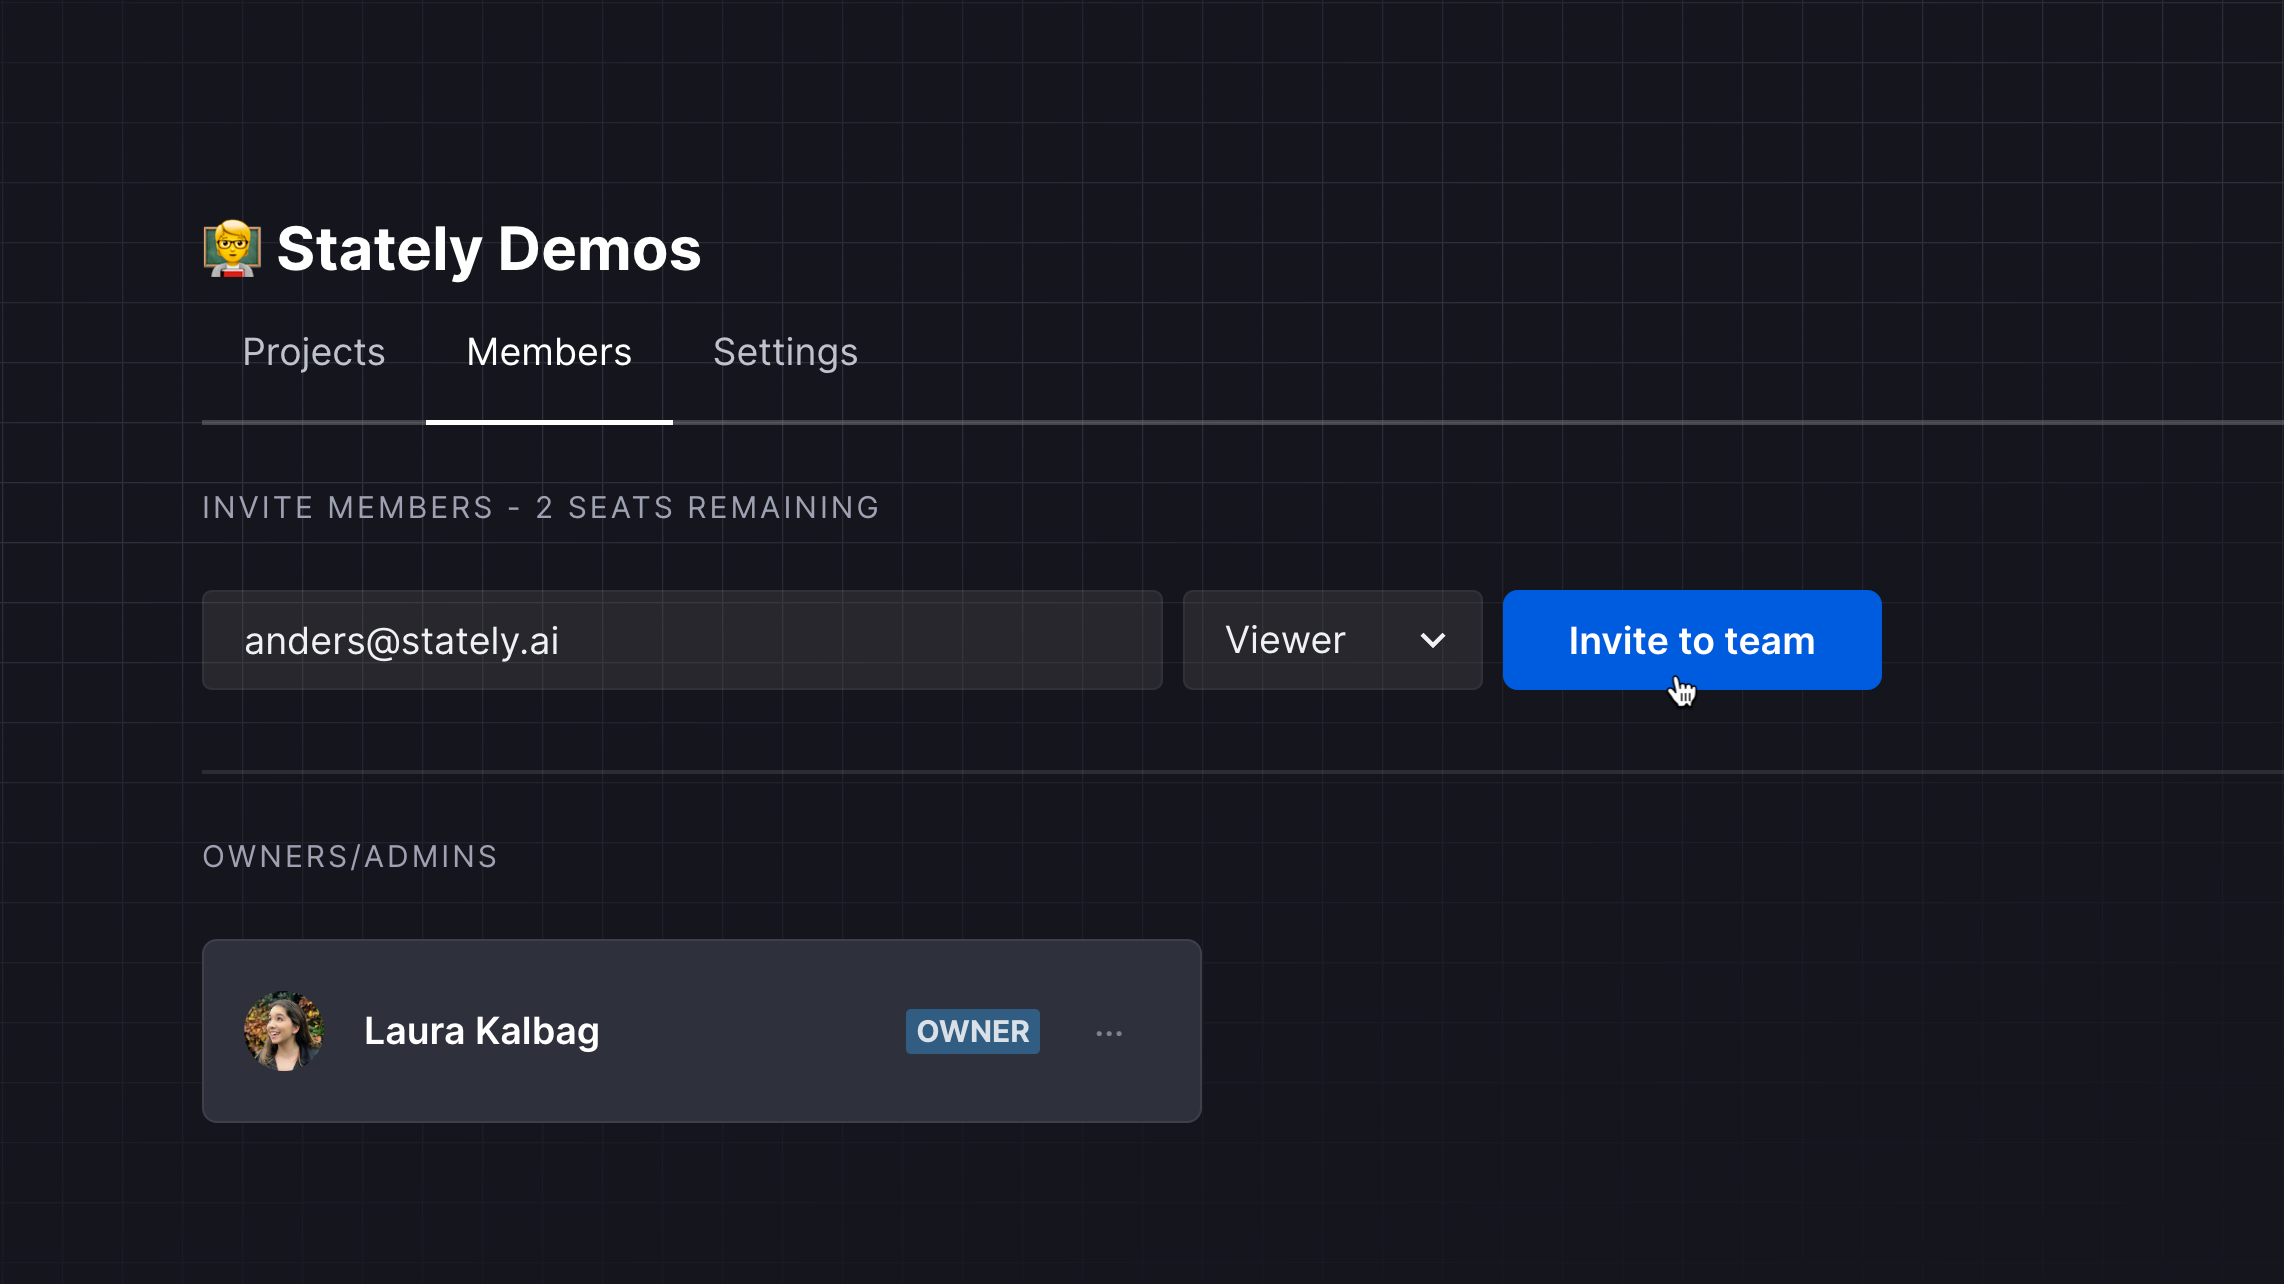Select Viewer role from dropdown

tap(1332, 640)
